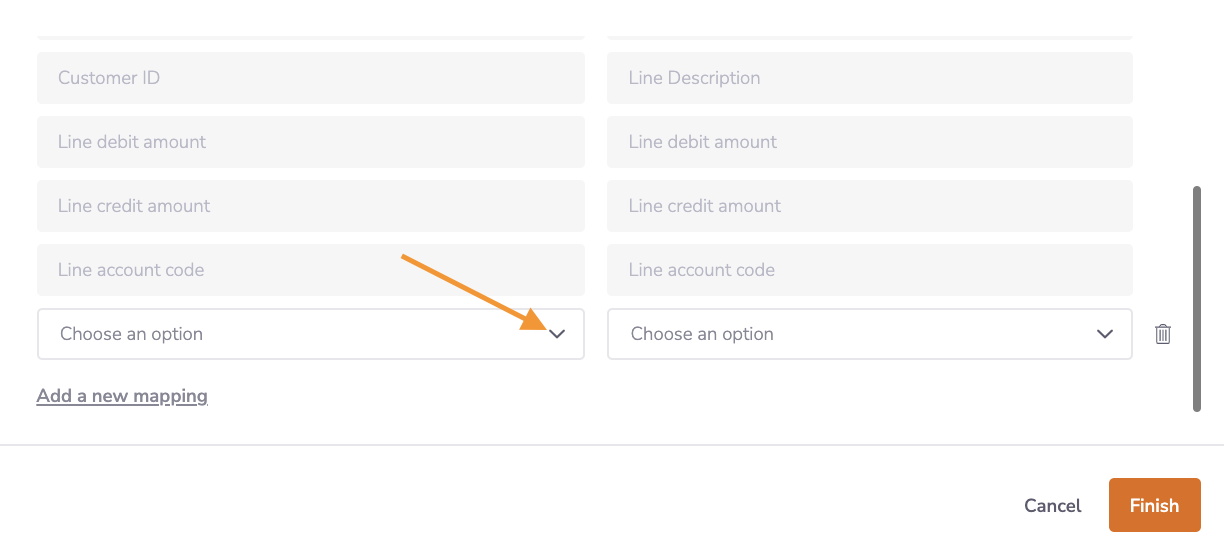1224x543 pixels.
Task: Open left Choose an option combo box
Action: point(311,334)
